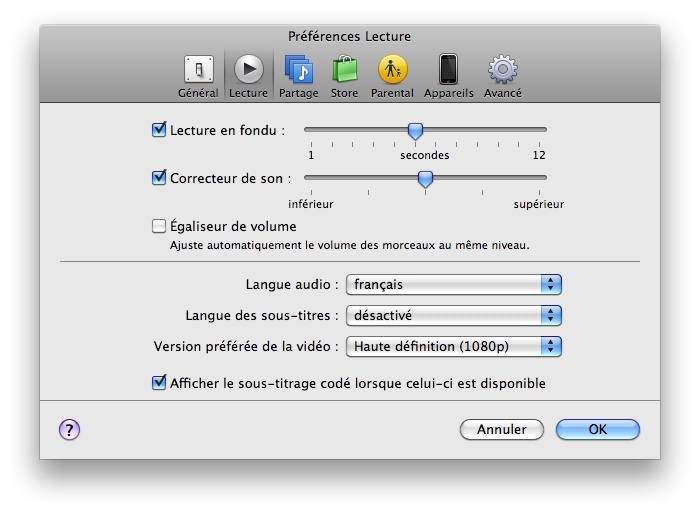Open the Langue des sous-titres dropdown
700x514 pixels.
click(453, 316)
